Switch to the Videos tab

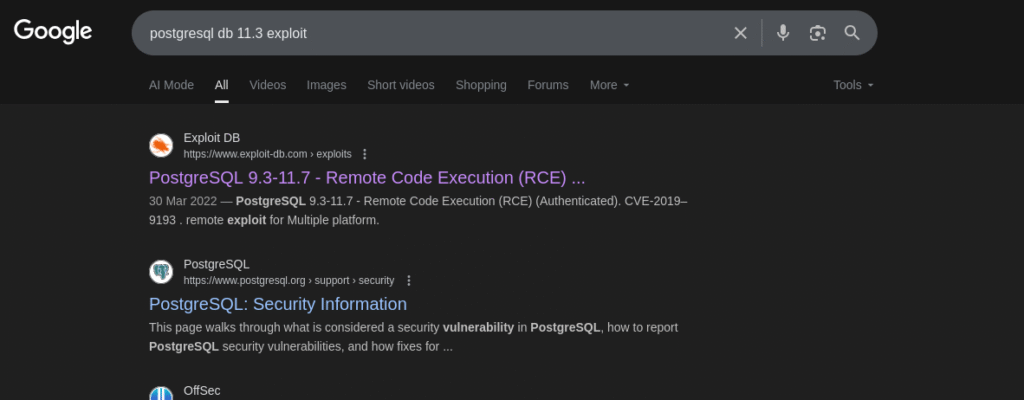(x=267, y=85)
